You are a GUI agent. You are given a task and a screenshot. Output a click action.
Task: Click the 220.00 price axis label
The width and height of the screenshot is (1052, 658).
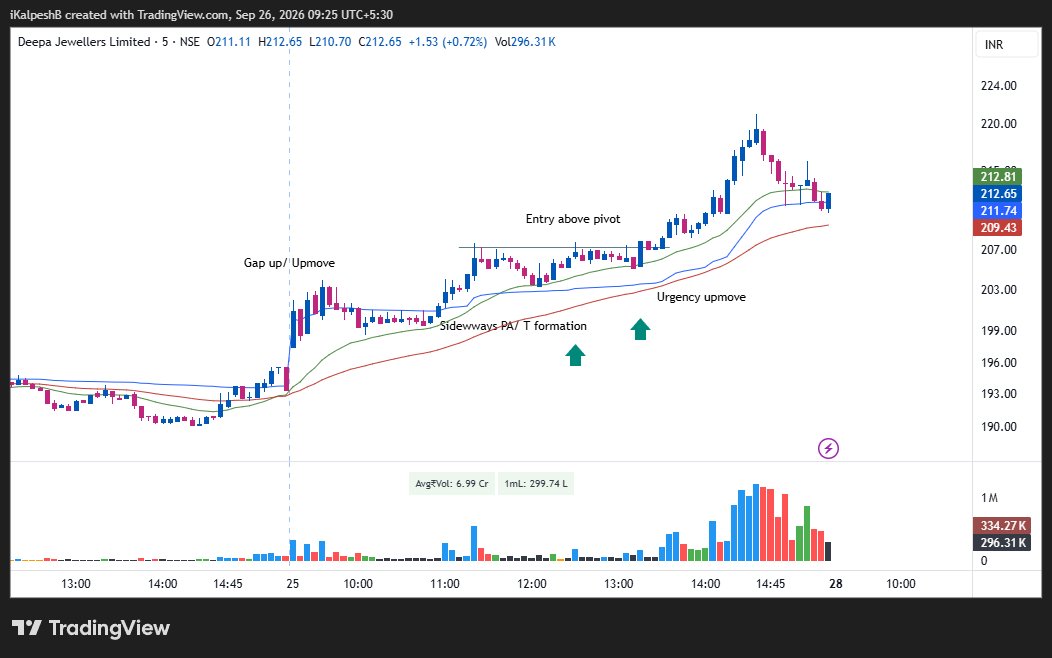998,123
